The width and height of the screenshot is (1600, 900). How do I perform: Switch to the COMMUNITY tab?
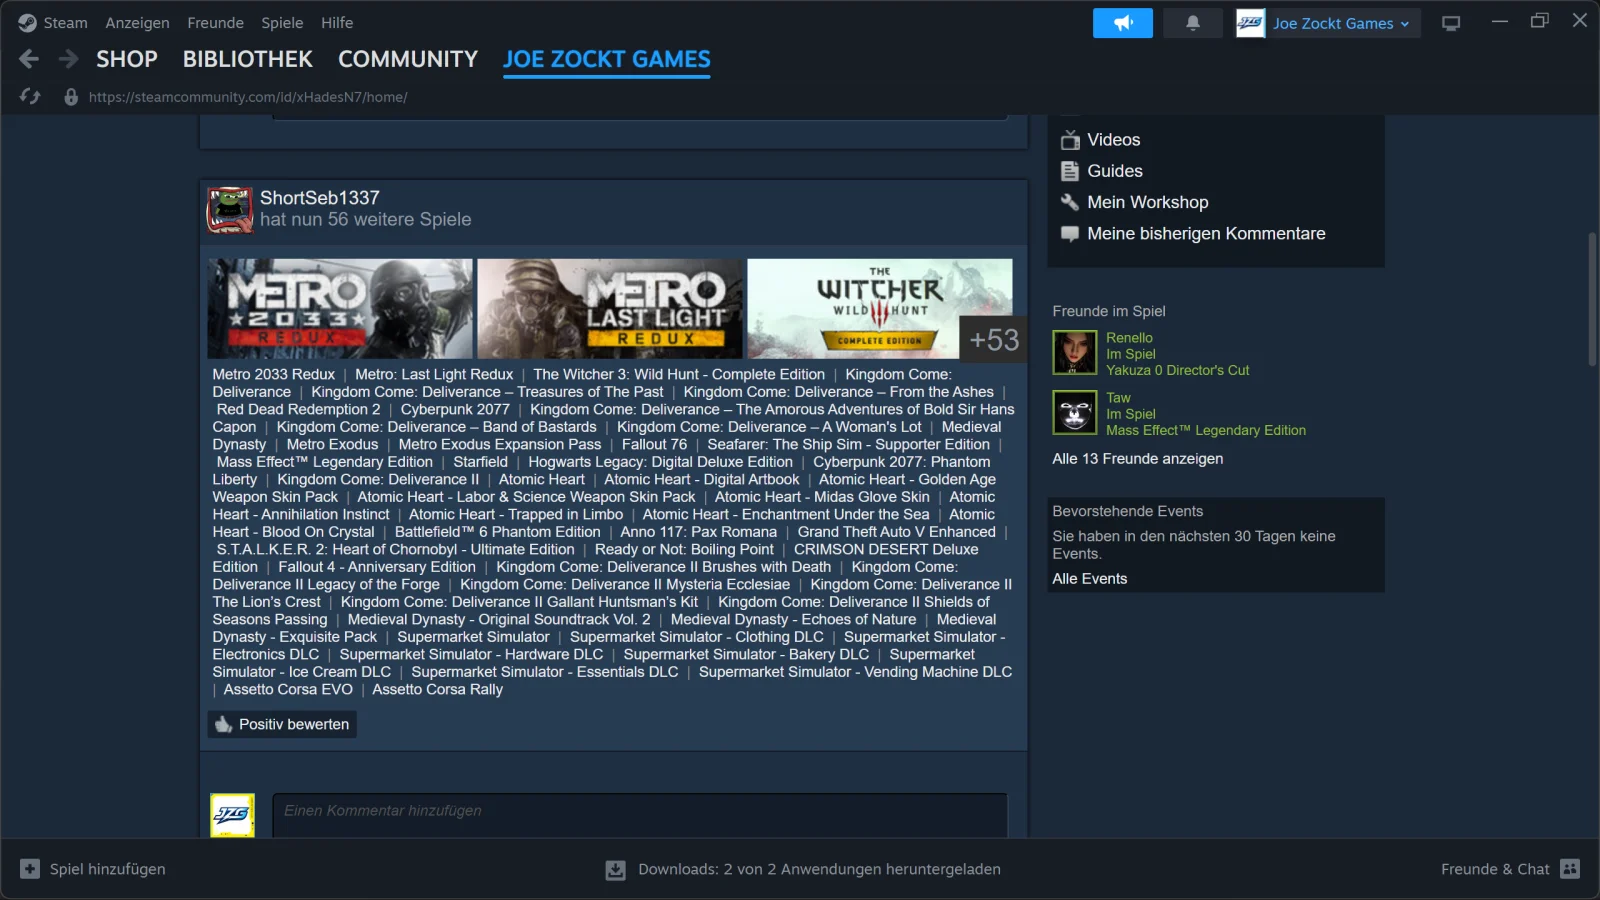[x=408, y=59]
